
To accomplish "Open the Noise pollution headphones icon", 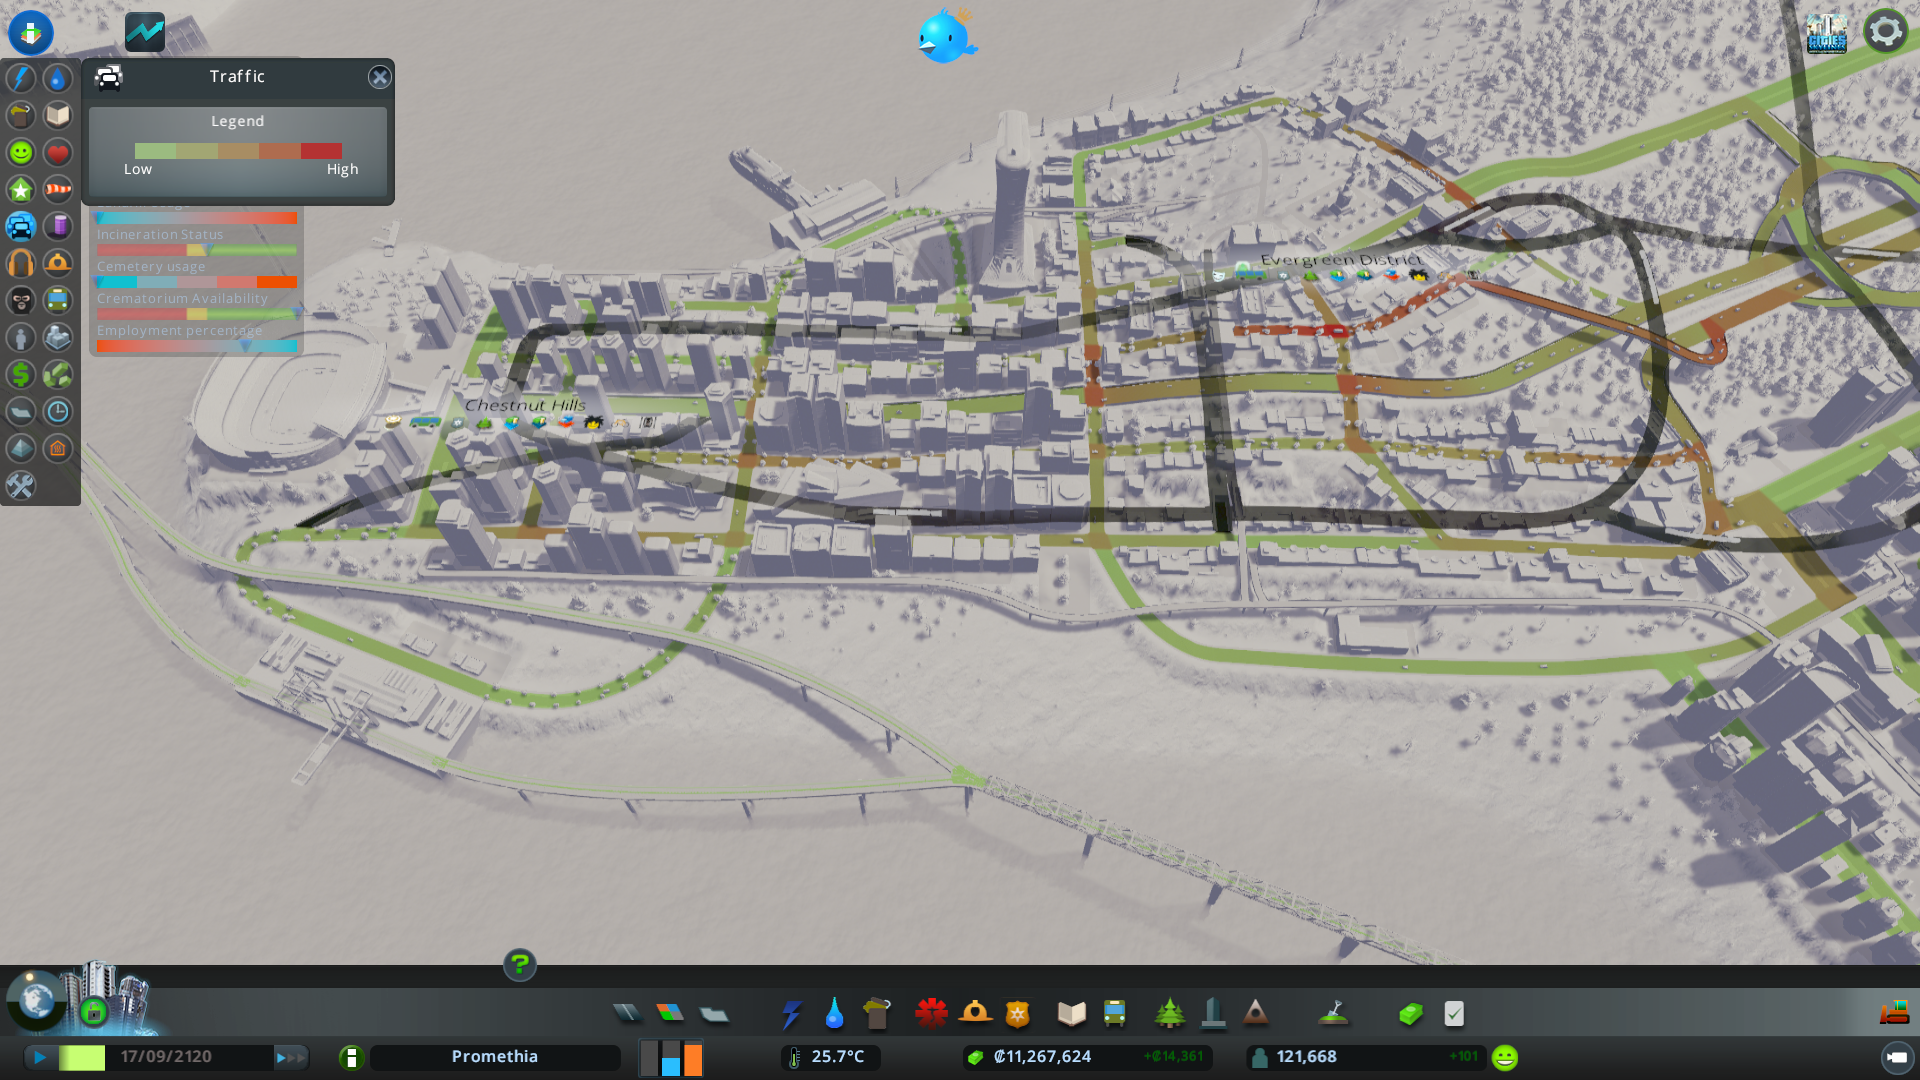I will click(21, 263).
